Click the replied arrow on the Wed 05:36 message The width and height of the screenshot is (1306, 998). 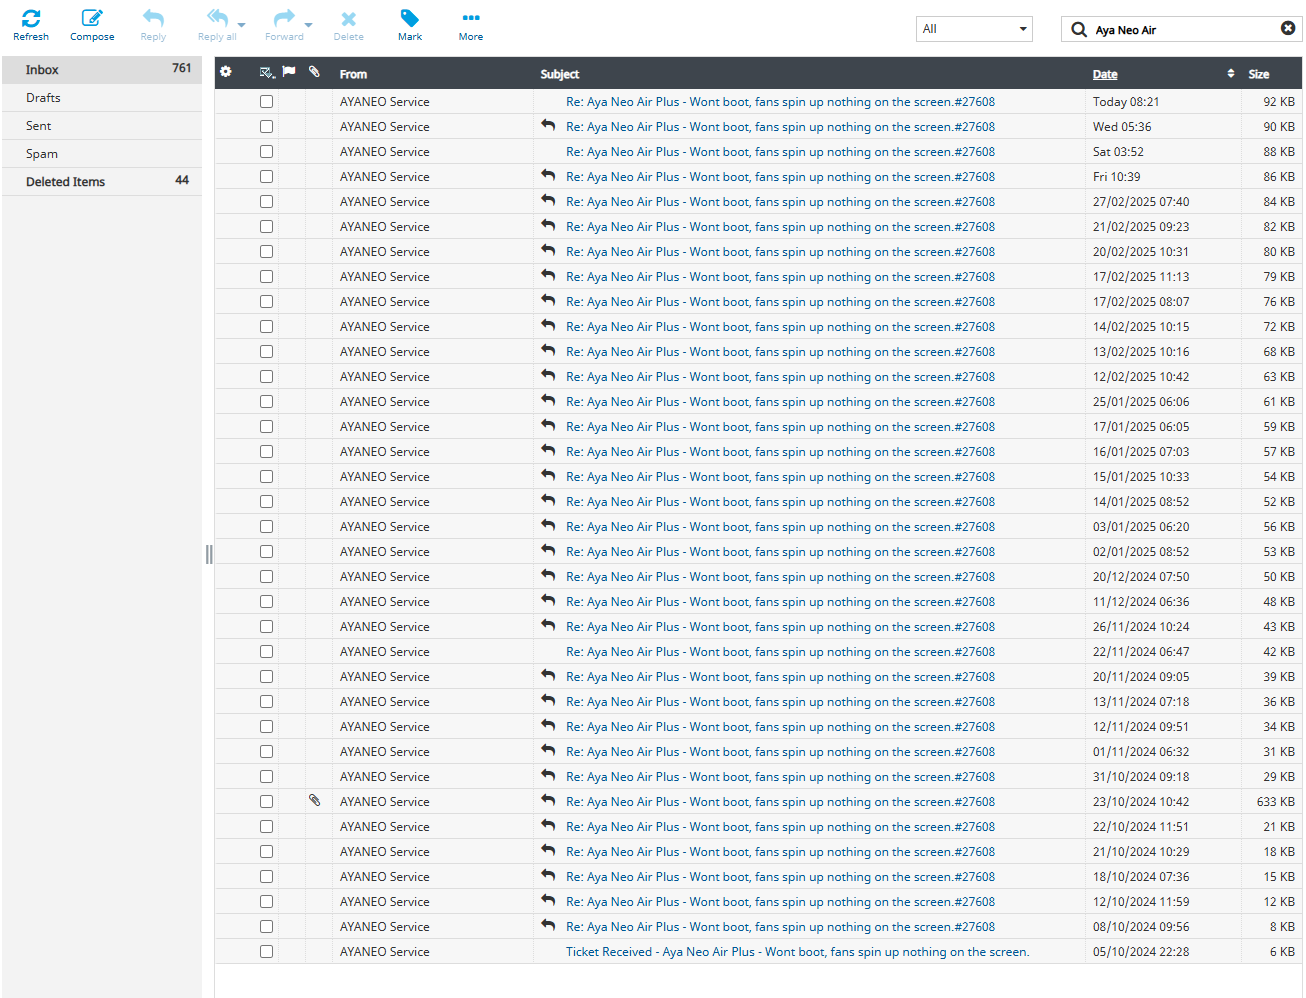pyautogui.click(x=548, y=125)
